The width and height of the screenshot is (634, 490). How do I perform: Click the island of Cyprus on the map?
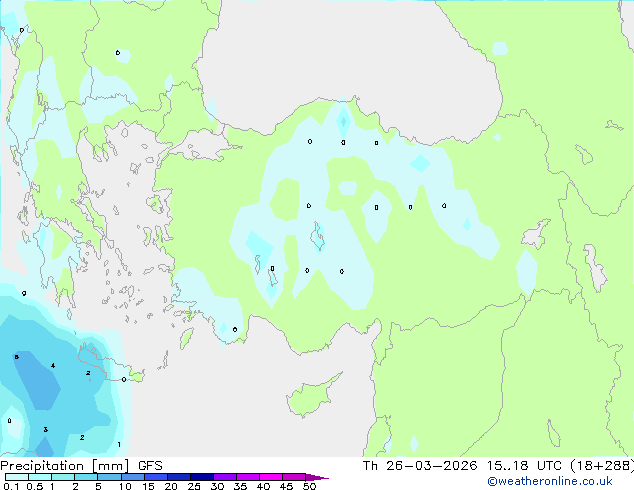(x=311, y=396)
